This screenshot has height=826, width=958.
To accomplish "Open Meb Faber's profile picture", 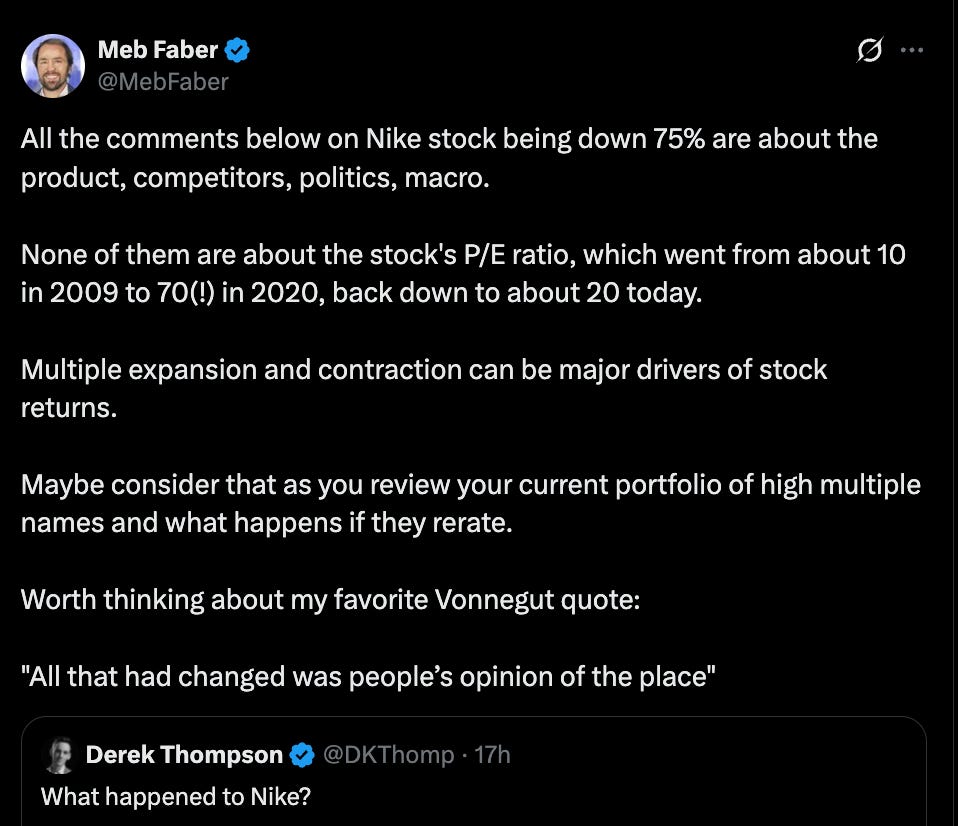I will click(x=53, y=65).
